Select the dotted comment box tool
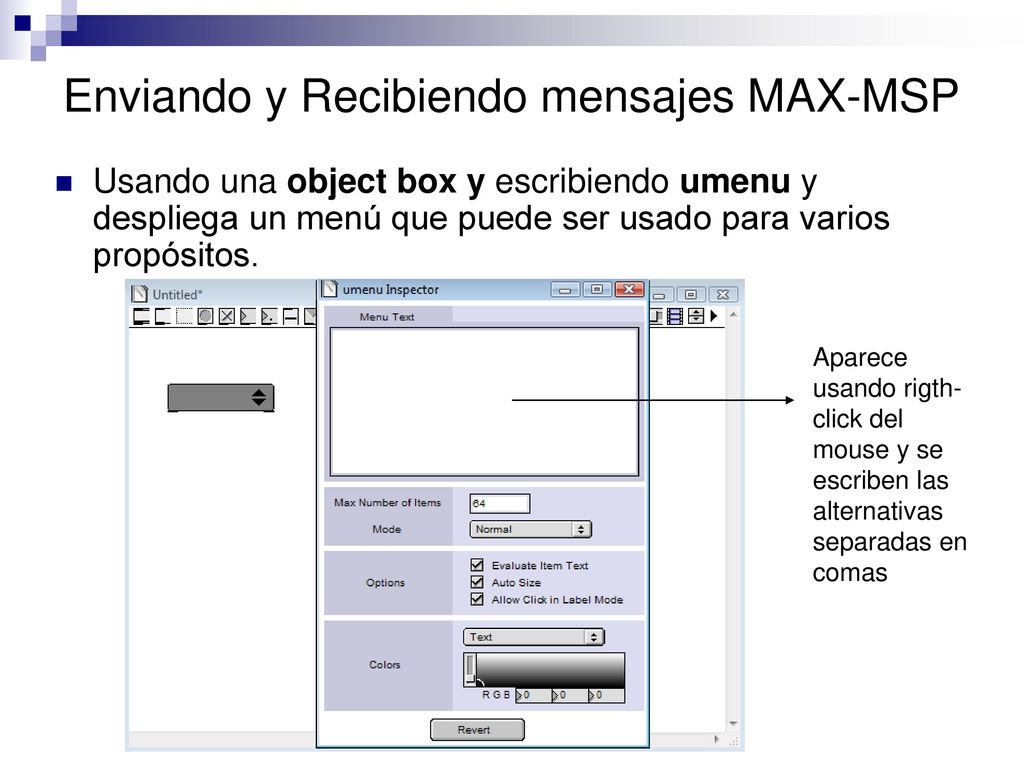The height and width of the screenshot is (768, 1024). pos(184,317)
